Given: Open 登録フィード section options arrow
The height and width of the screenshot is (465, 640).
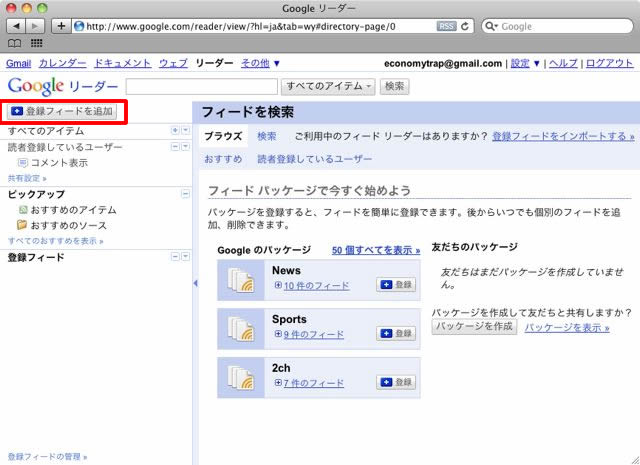Looking at the screenshot, I should pos(186,256).
